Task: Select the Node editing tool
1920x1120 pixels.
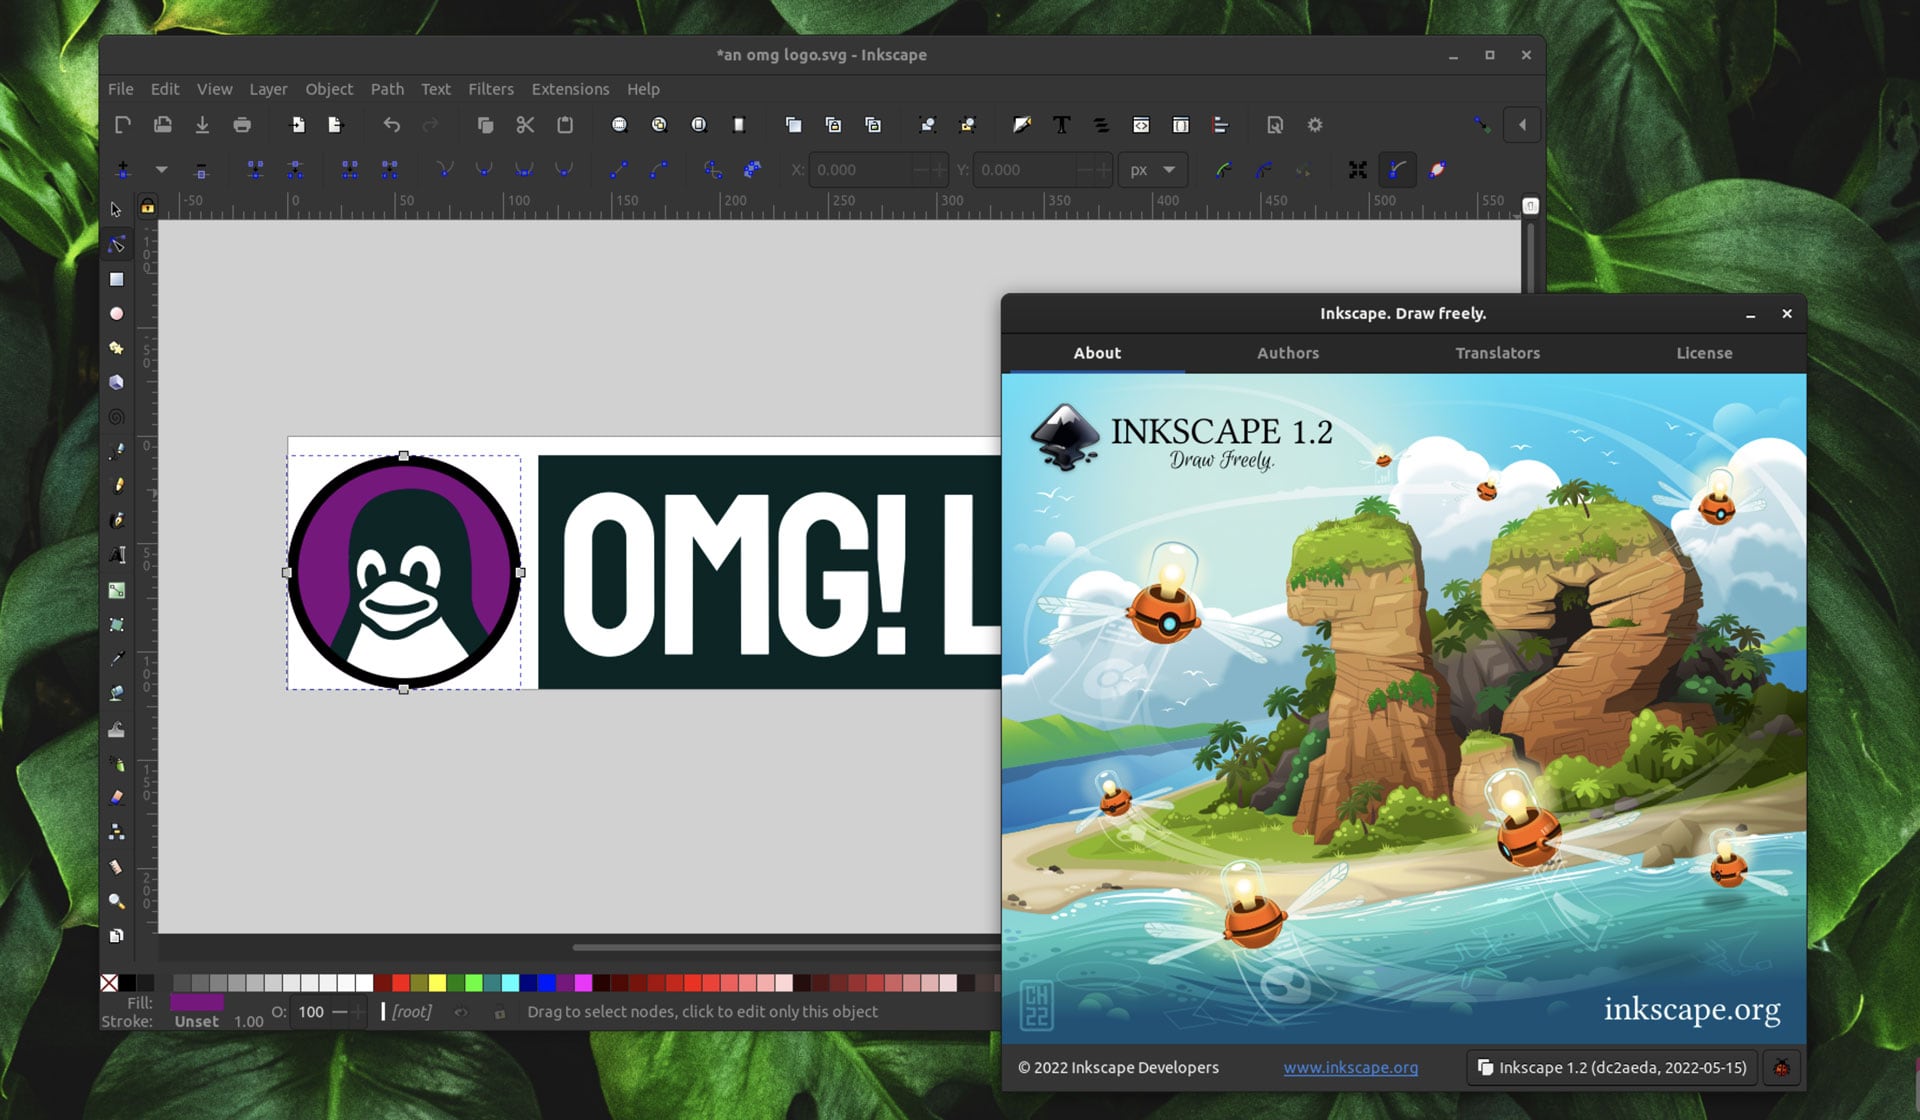Action: click(117, 243)
